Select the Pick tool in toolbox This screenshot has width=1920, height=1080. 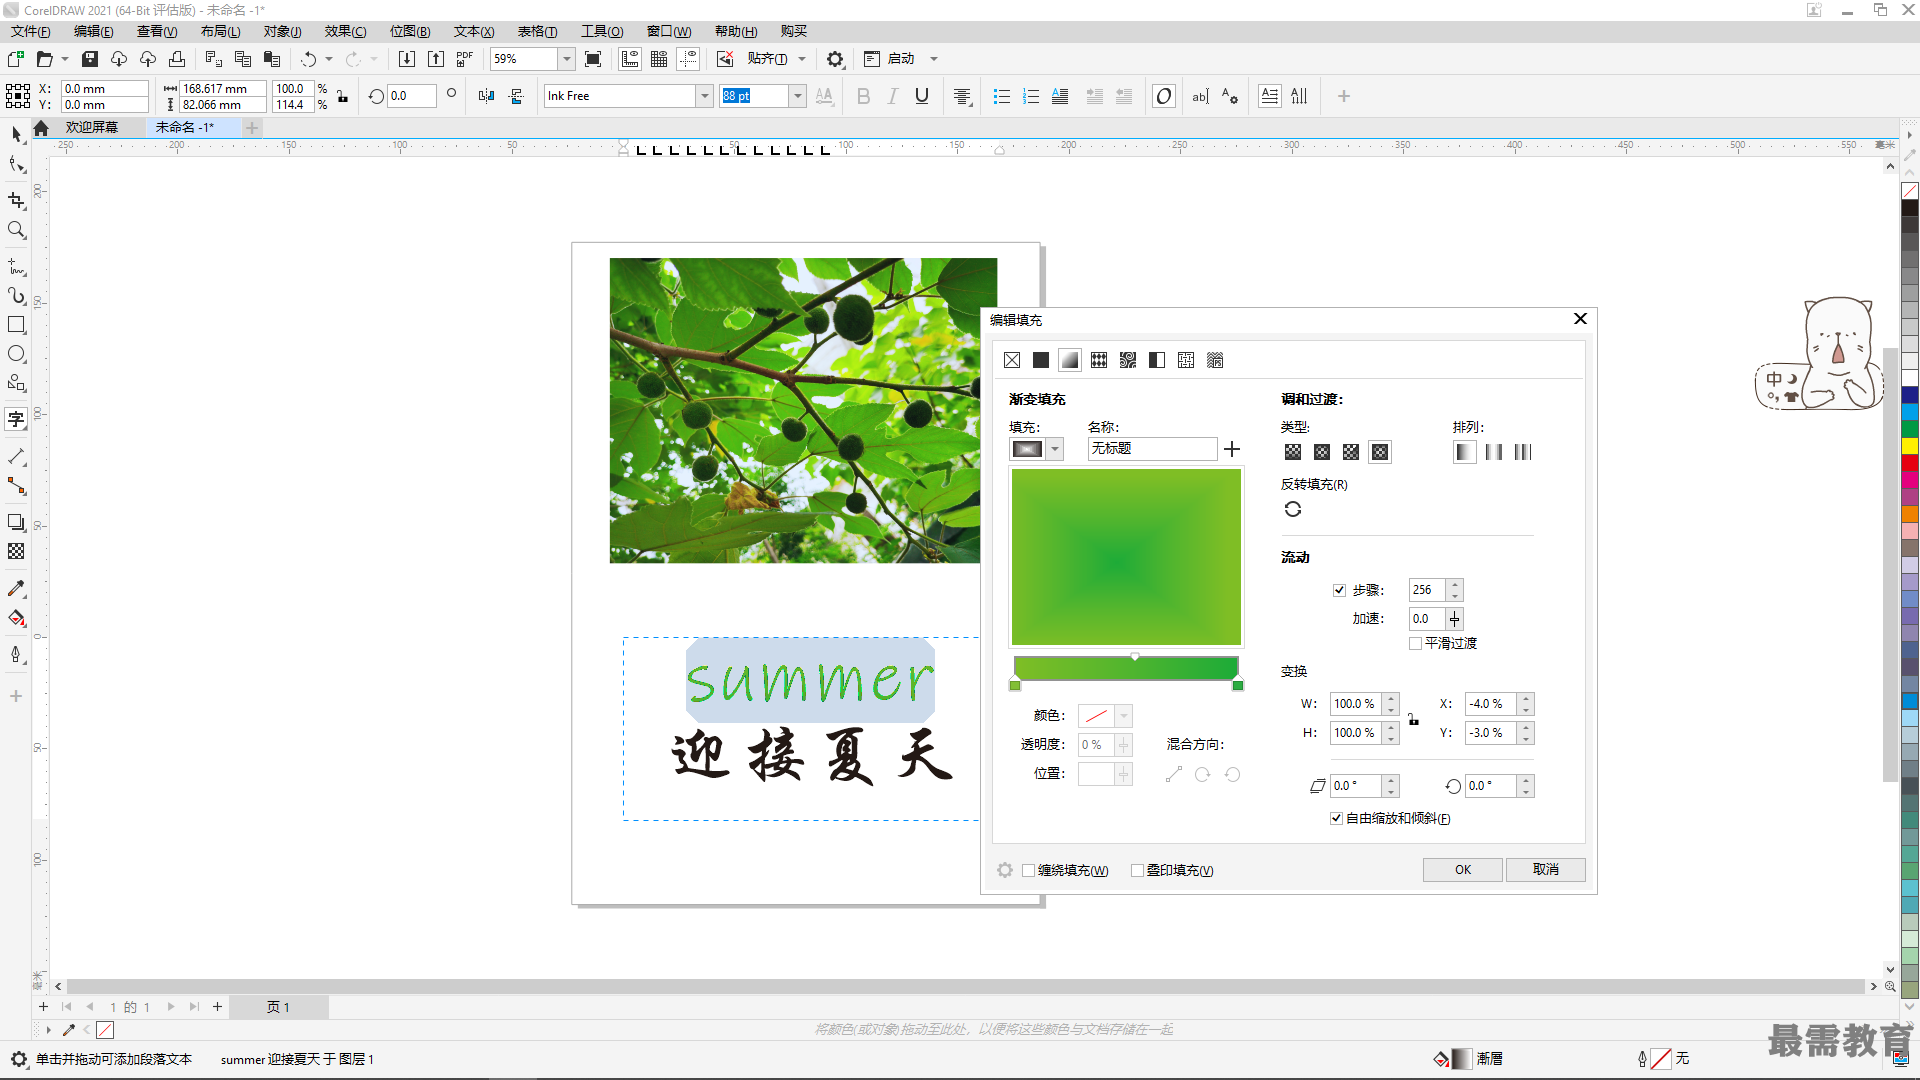click(x=16, y=134)
